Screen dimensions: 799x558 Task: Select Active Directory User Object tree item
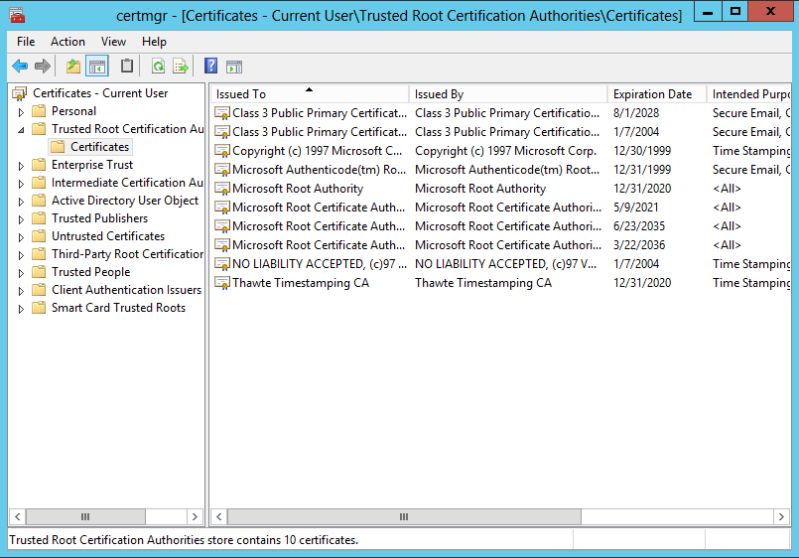pos(125,200)
